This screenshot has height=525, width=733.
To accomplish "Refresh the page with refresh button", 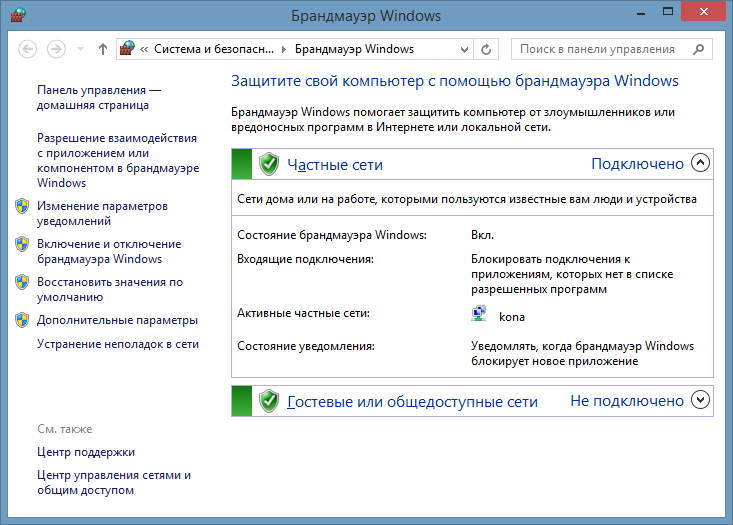I will click(486, 49).
